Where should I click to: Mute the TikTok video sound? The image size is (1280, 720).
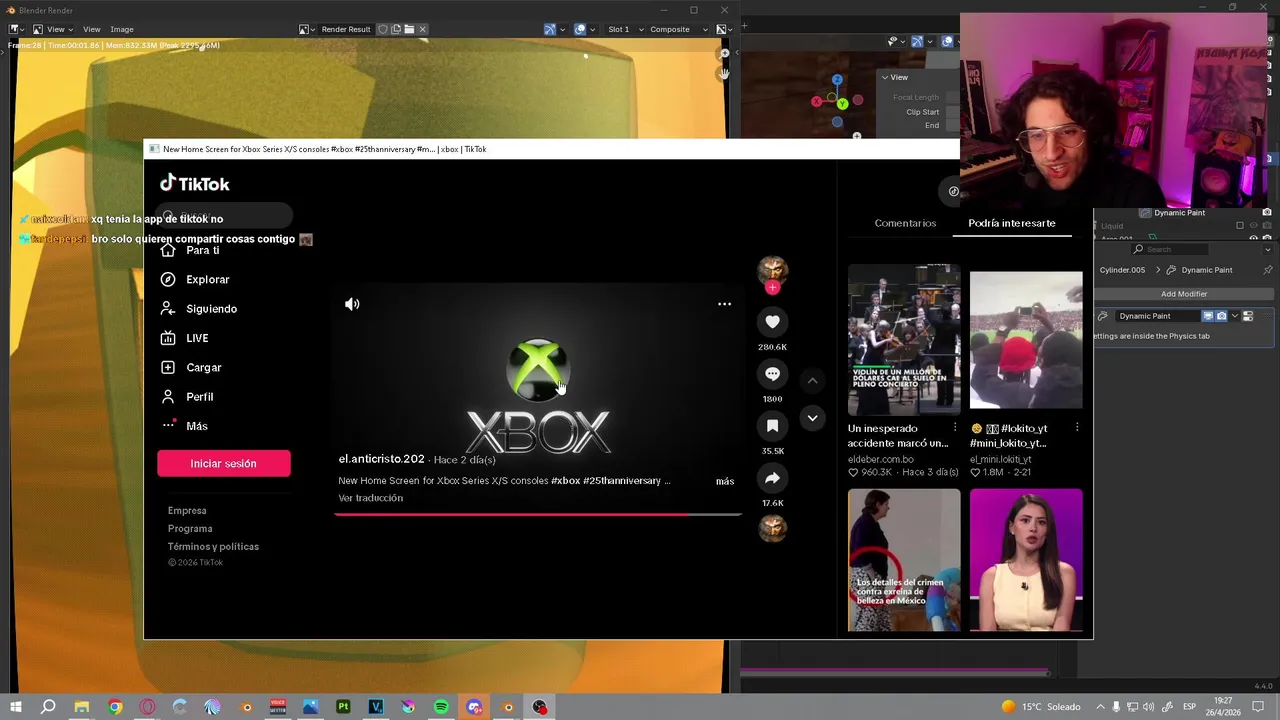352,304
